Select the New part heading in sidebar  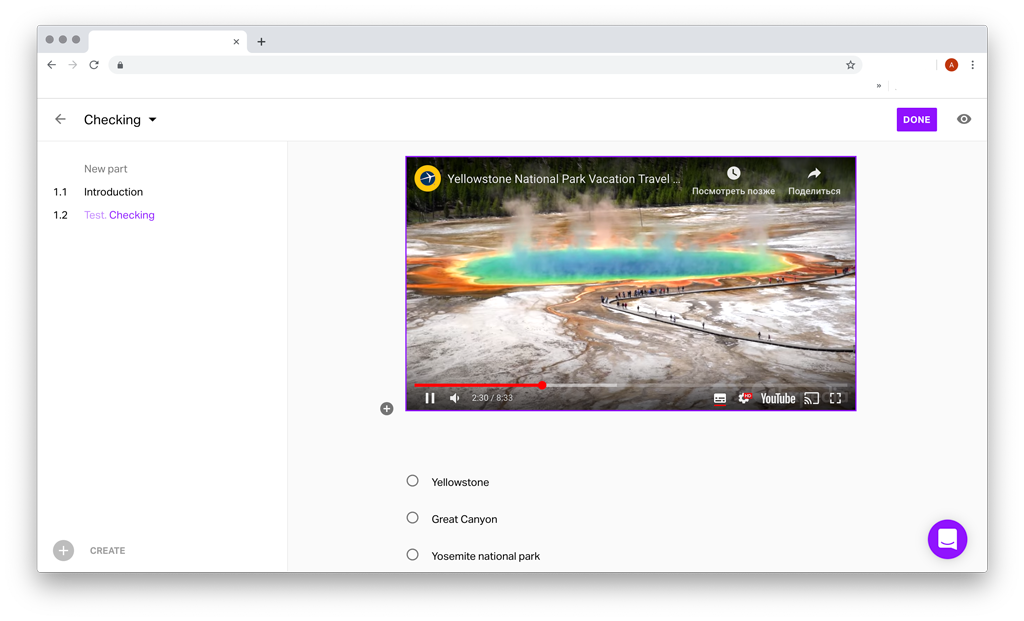click(x=105, y=168)
